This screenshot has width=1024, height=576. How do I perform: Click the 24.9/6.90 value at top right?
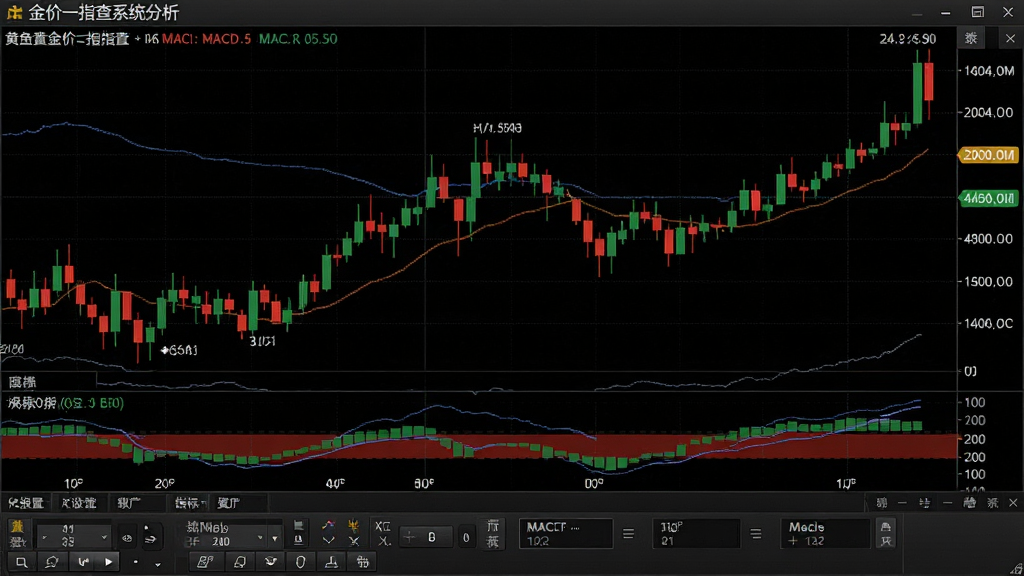[x=908, y=39]
